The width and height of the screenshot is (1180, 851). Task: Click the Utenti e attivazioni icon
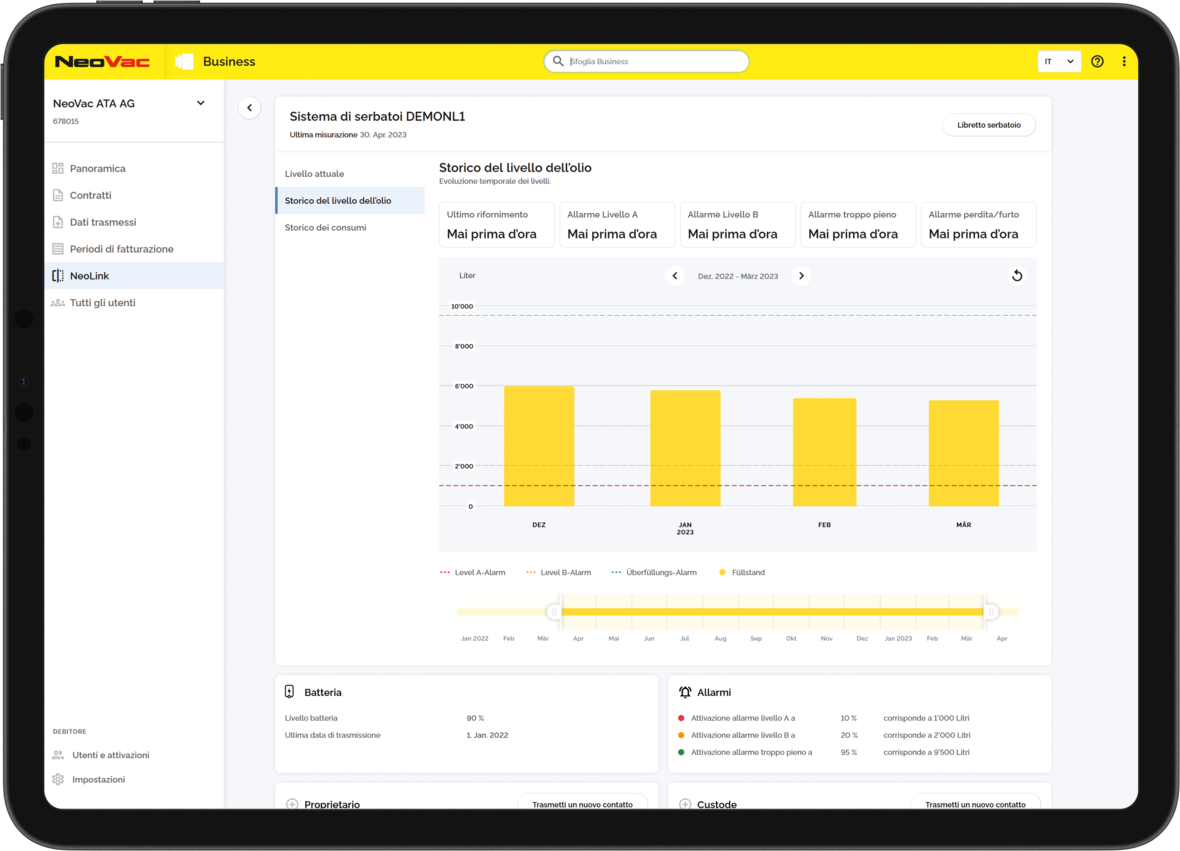point(59,755)
